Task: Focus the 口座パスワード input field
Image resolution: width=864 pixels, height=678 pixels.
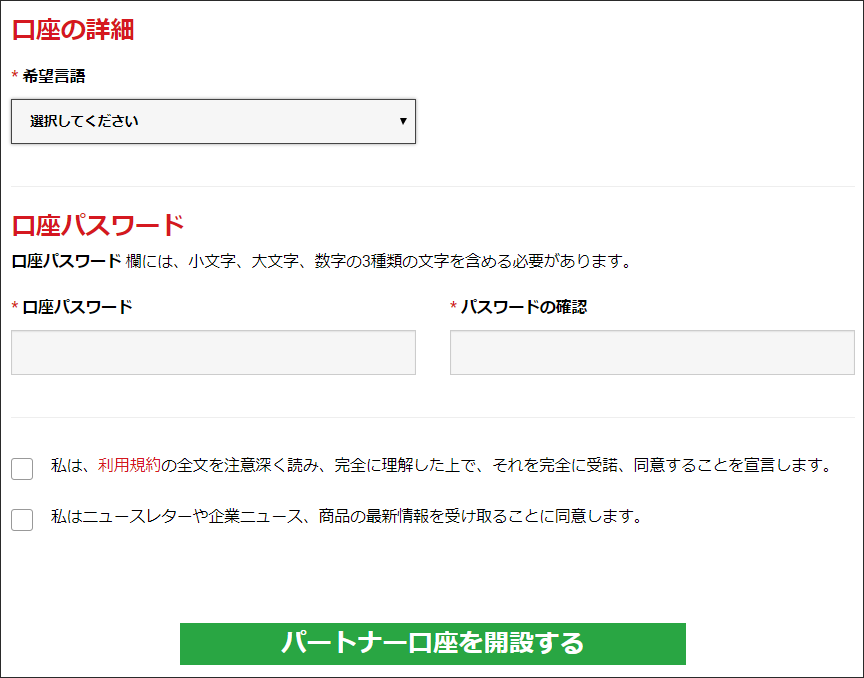Action: [213, 352]
